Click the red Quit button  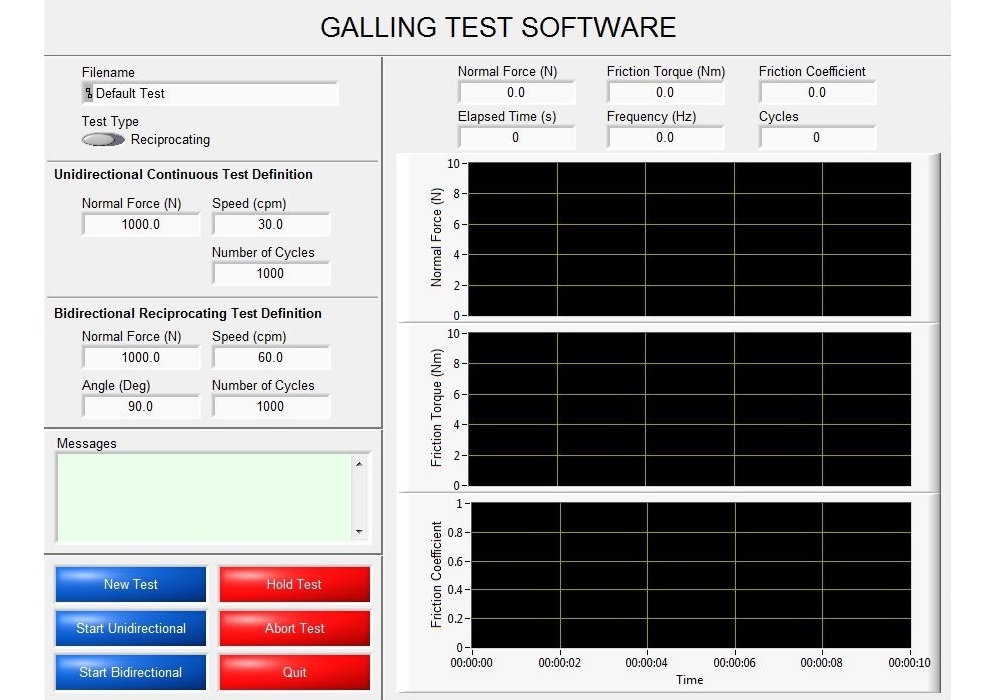pos(295,672)
